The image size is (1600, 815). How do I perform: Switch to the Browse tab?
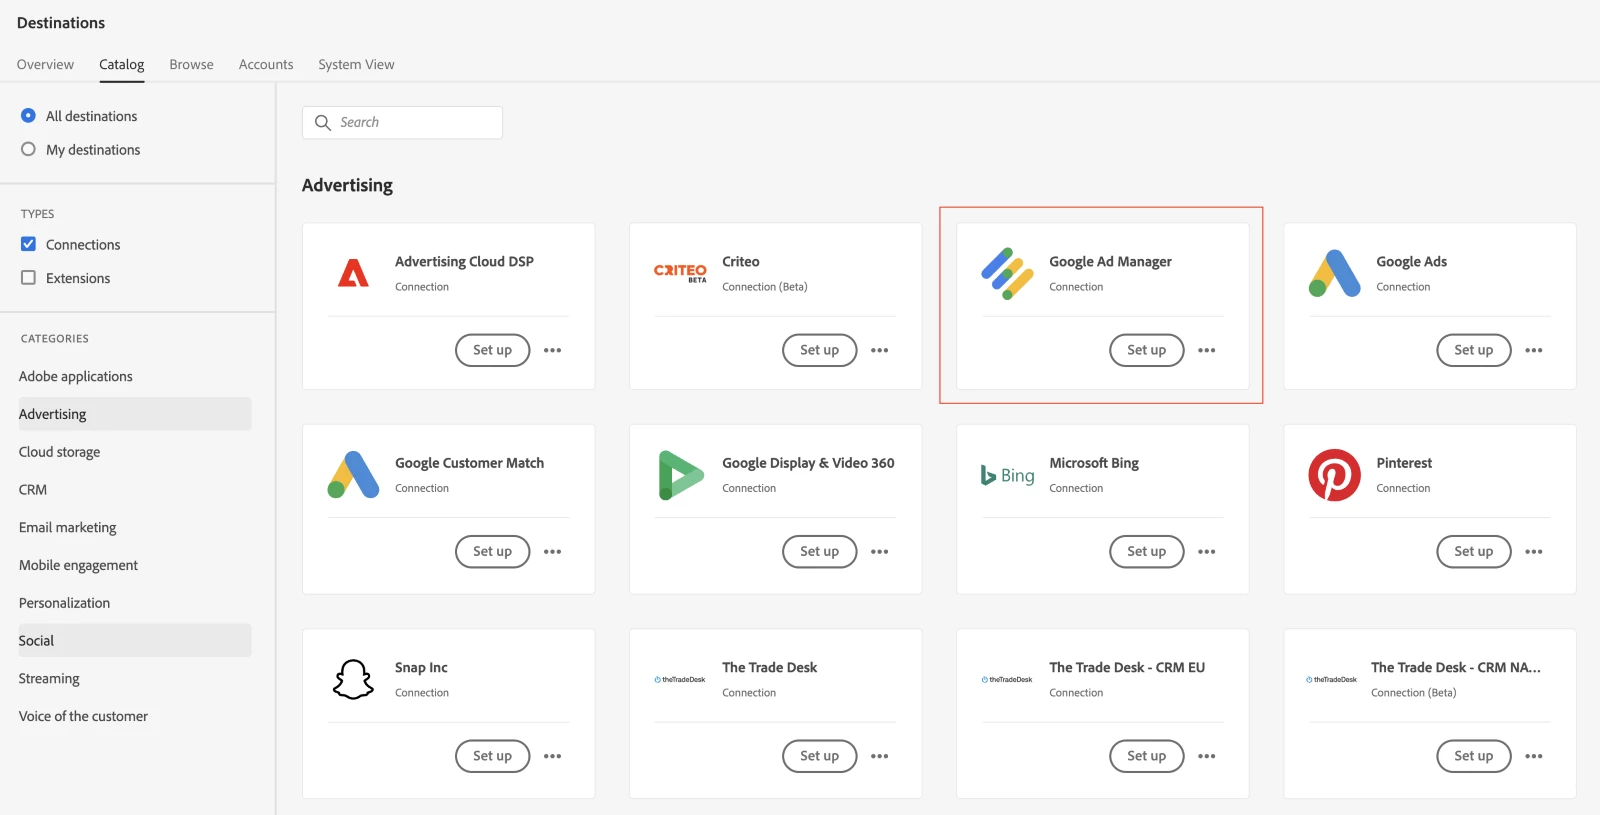[x=191, y=64]
